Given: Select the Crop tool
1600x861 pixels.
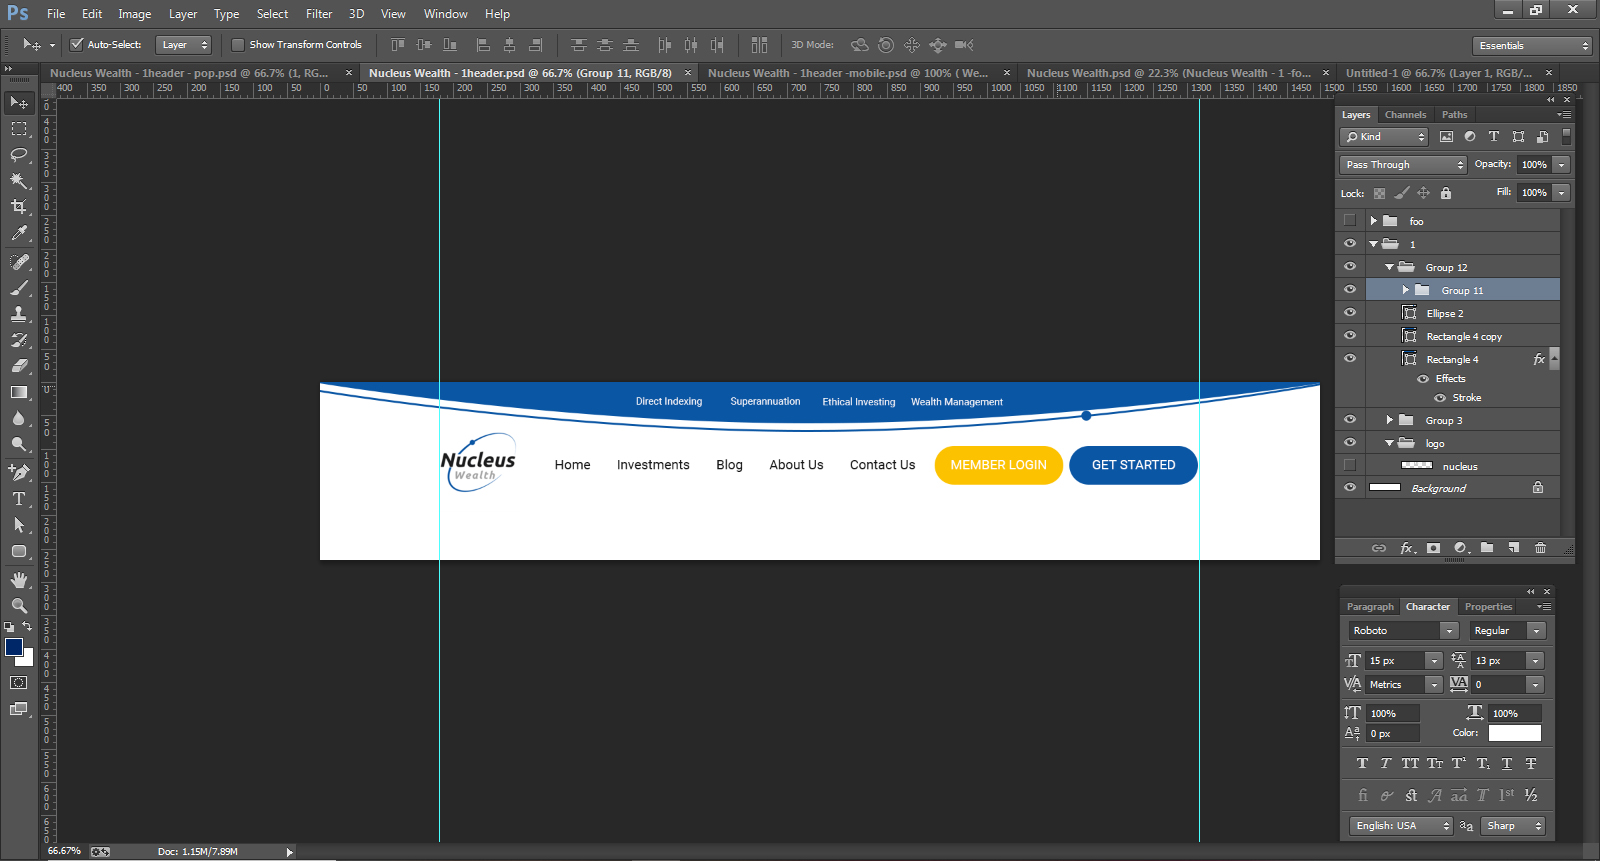Looking at the screenshot, I should [x=19, y=207].
